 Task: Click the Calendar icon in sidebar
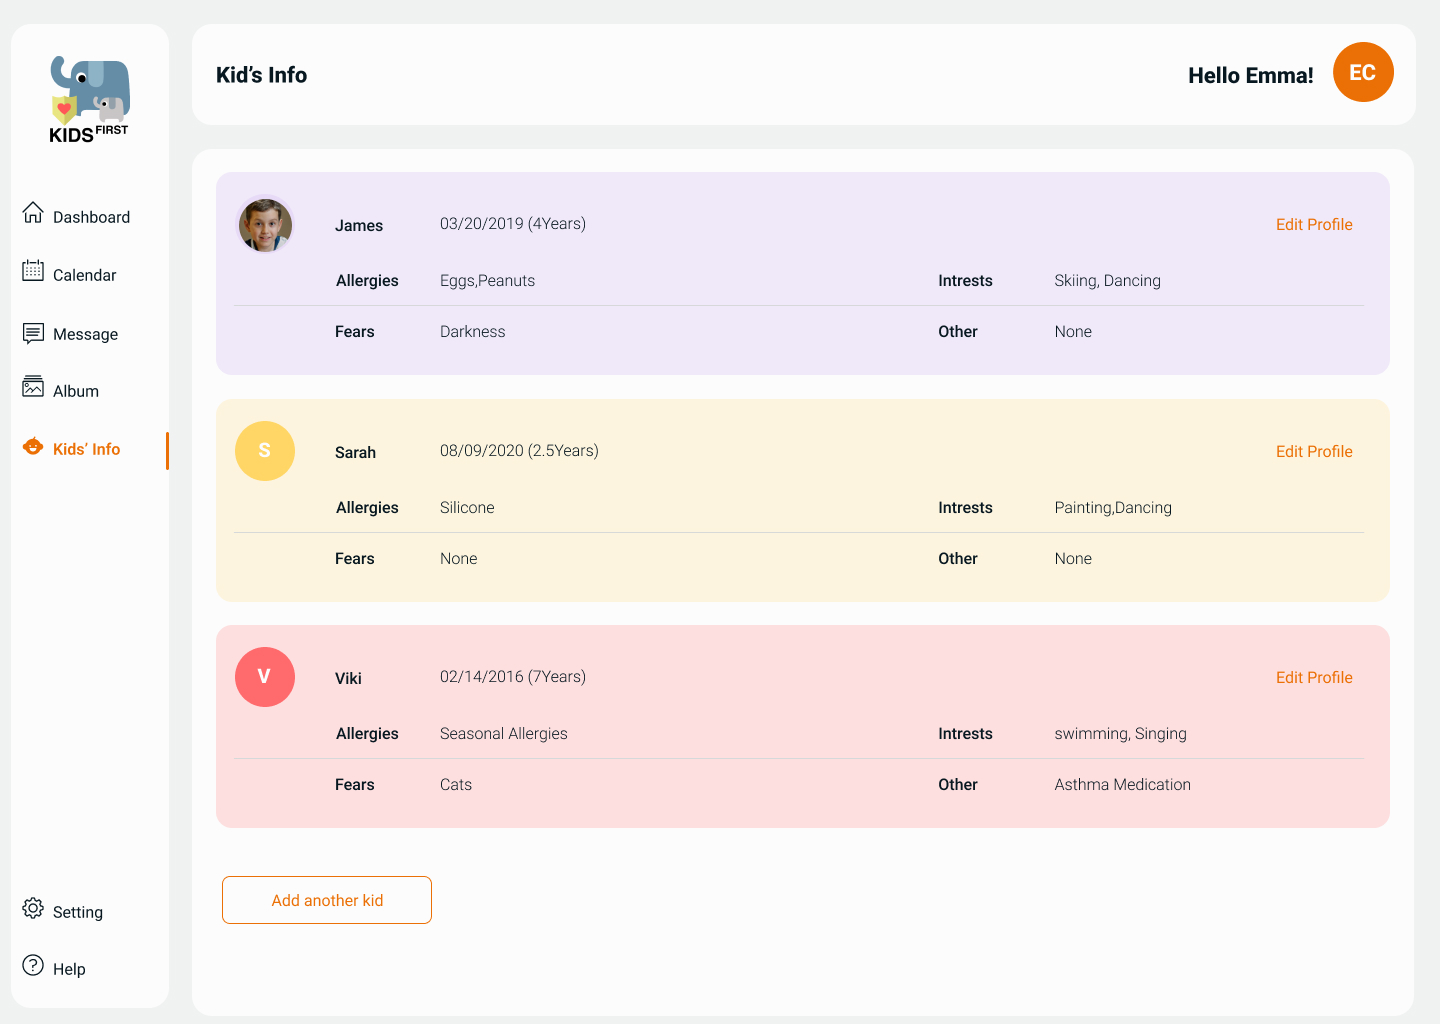pos(33,270)
